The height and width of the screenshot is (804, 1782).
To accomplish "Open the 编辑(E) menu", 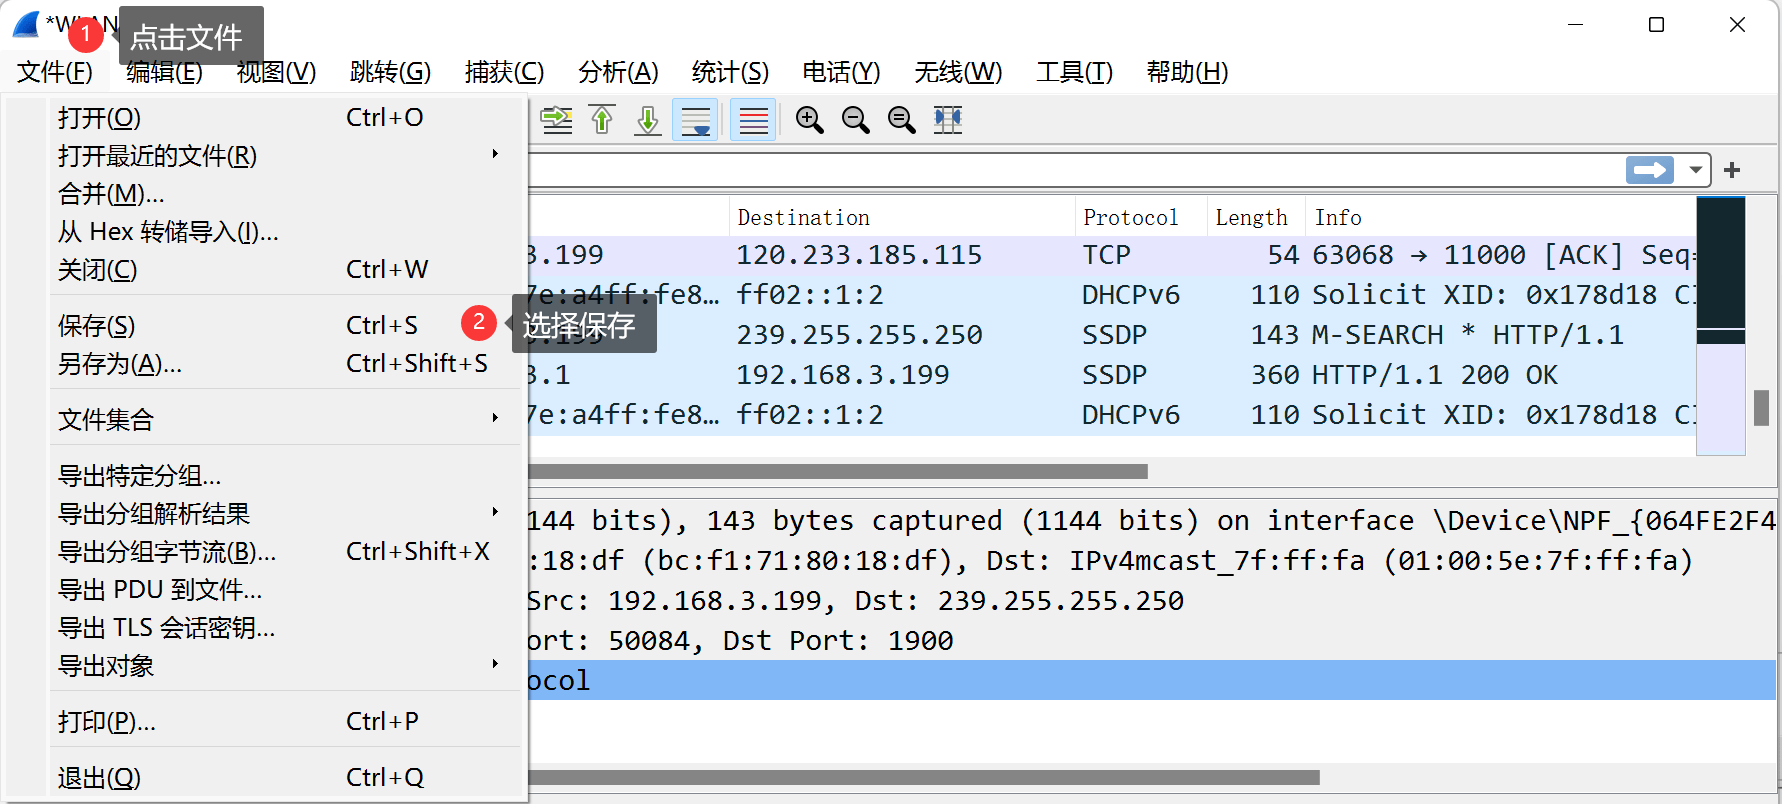I will tap(165, 72).
